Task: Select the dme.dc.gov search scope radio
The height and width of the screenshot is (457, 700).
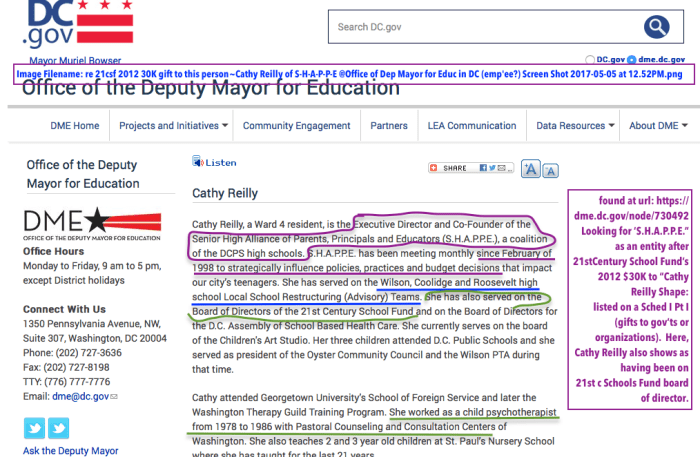Action: [x=634, y=61]
